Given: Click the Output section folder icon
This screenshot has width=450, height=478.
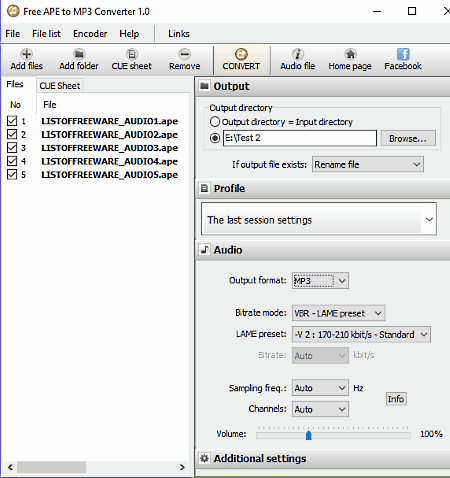Looking at the screenshot, I should click(x=204, y=86).
